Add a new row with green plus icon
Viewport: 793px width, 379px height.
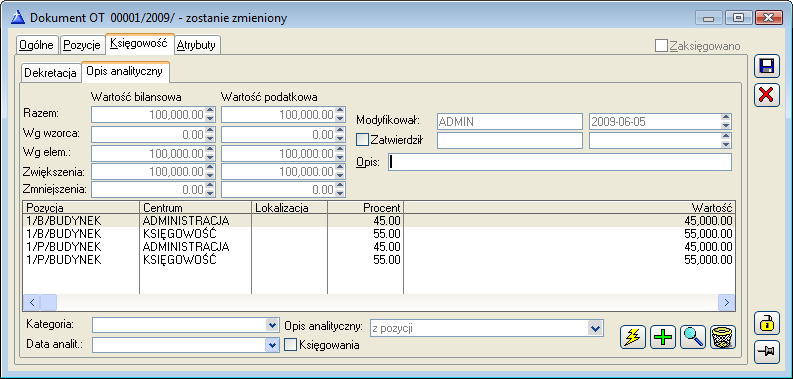(663, 336)
